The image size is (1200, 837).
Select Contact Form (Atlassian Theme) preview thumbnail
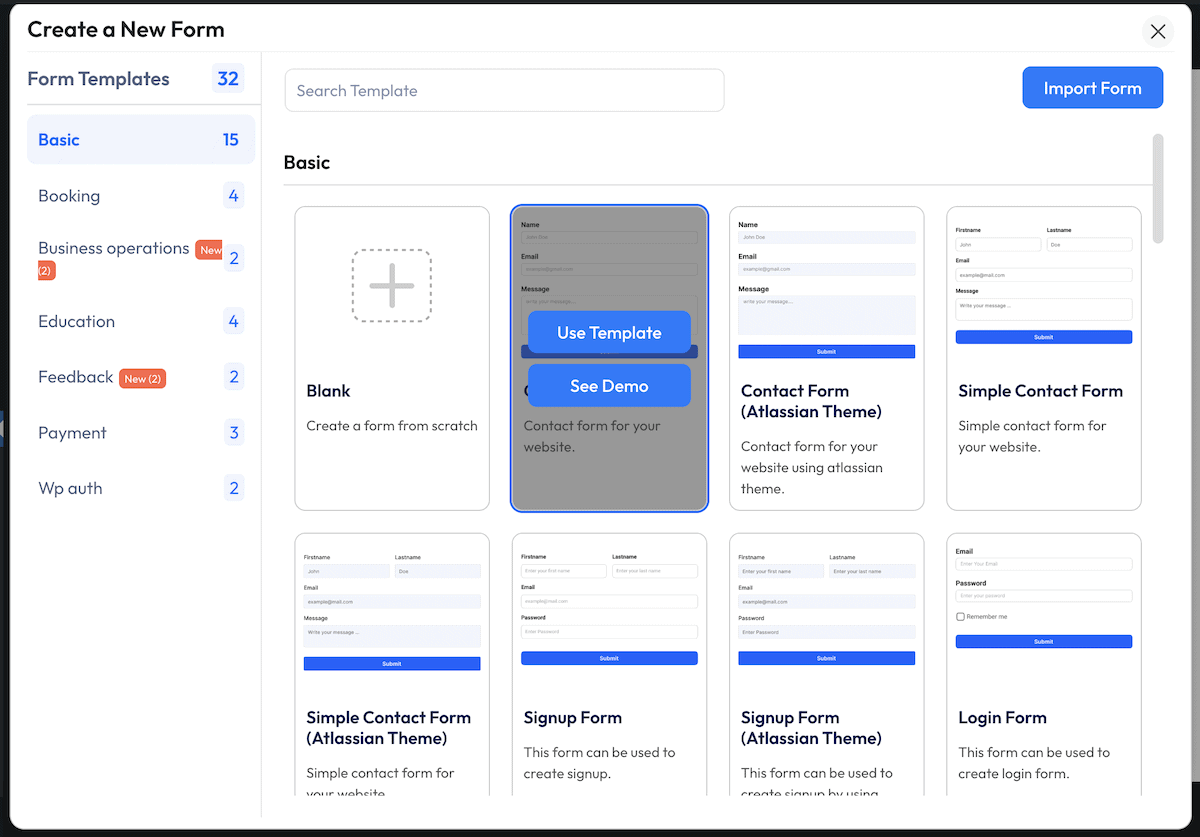(x=826, y=289)
